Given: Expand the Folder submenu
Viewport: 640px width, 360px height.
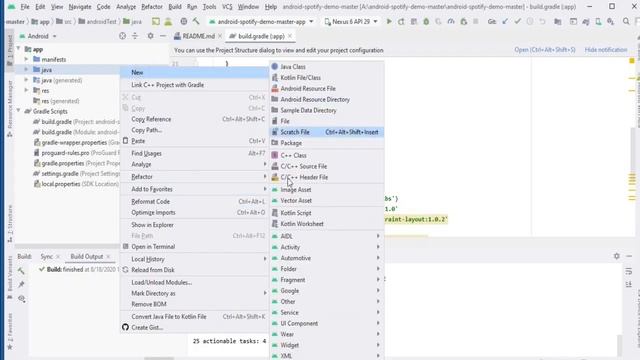Looking at the screenshot, I should click(327, 269).
